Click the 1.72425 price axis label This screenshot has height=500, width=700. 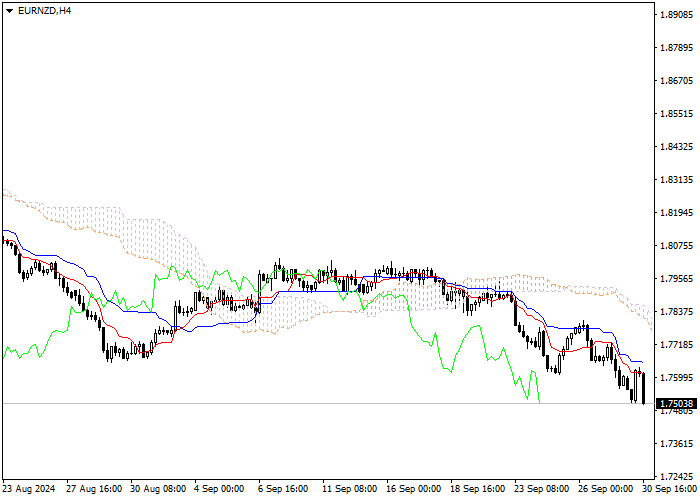[x=676, y=477]
